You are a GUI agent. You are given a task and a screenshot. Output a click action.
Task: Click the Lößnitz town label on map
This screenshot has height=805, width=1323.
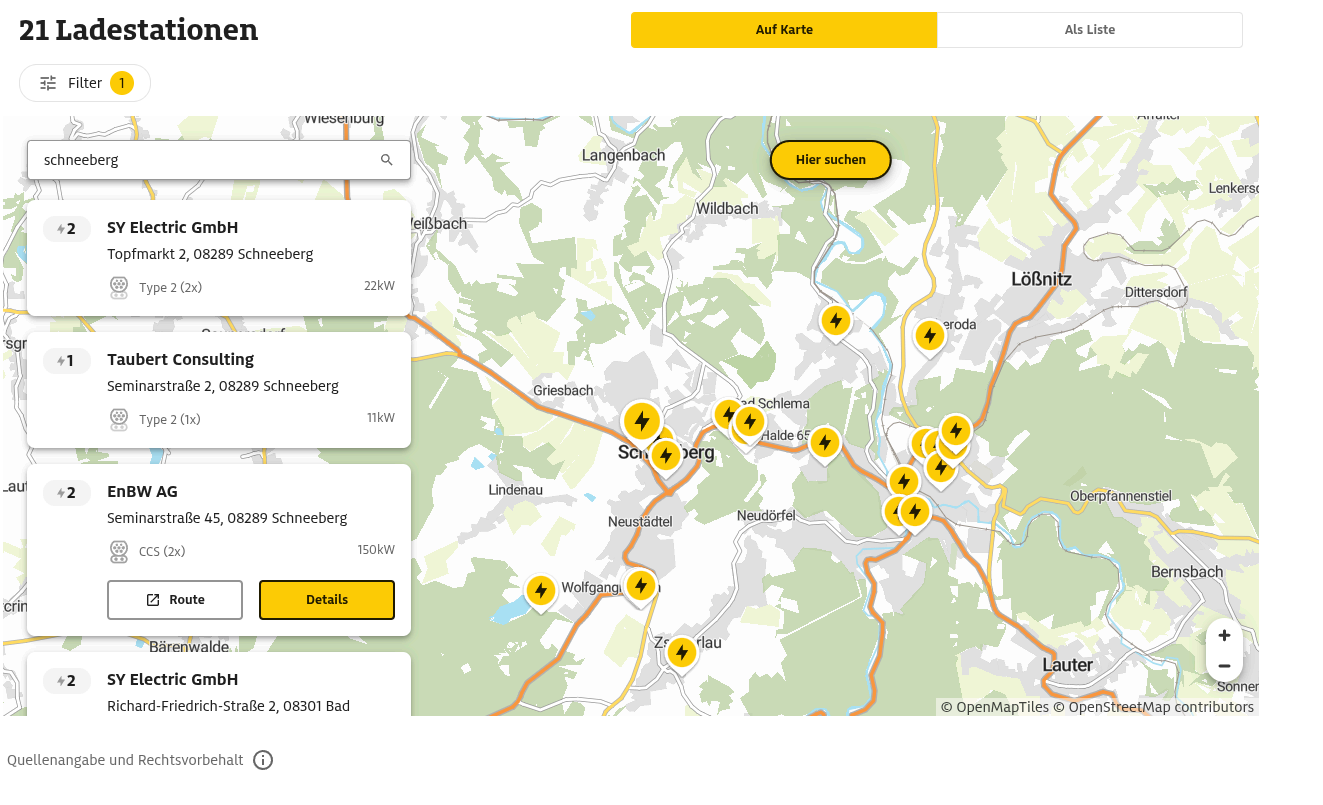pos(1041,279)
